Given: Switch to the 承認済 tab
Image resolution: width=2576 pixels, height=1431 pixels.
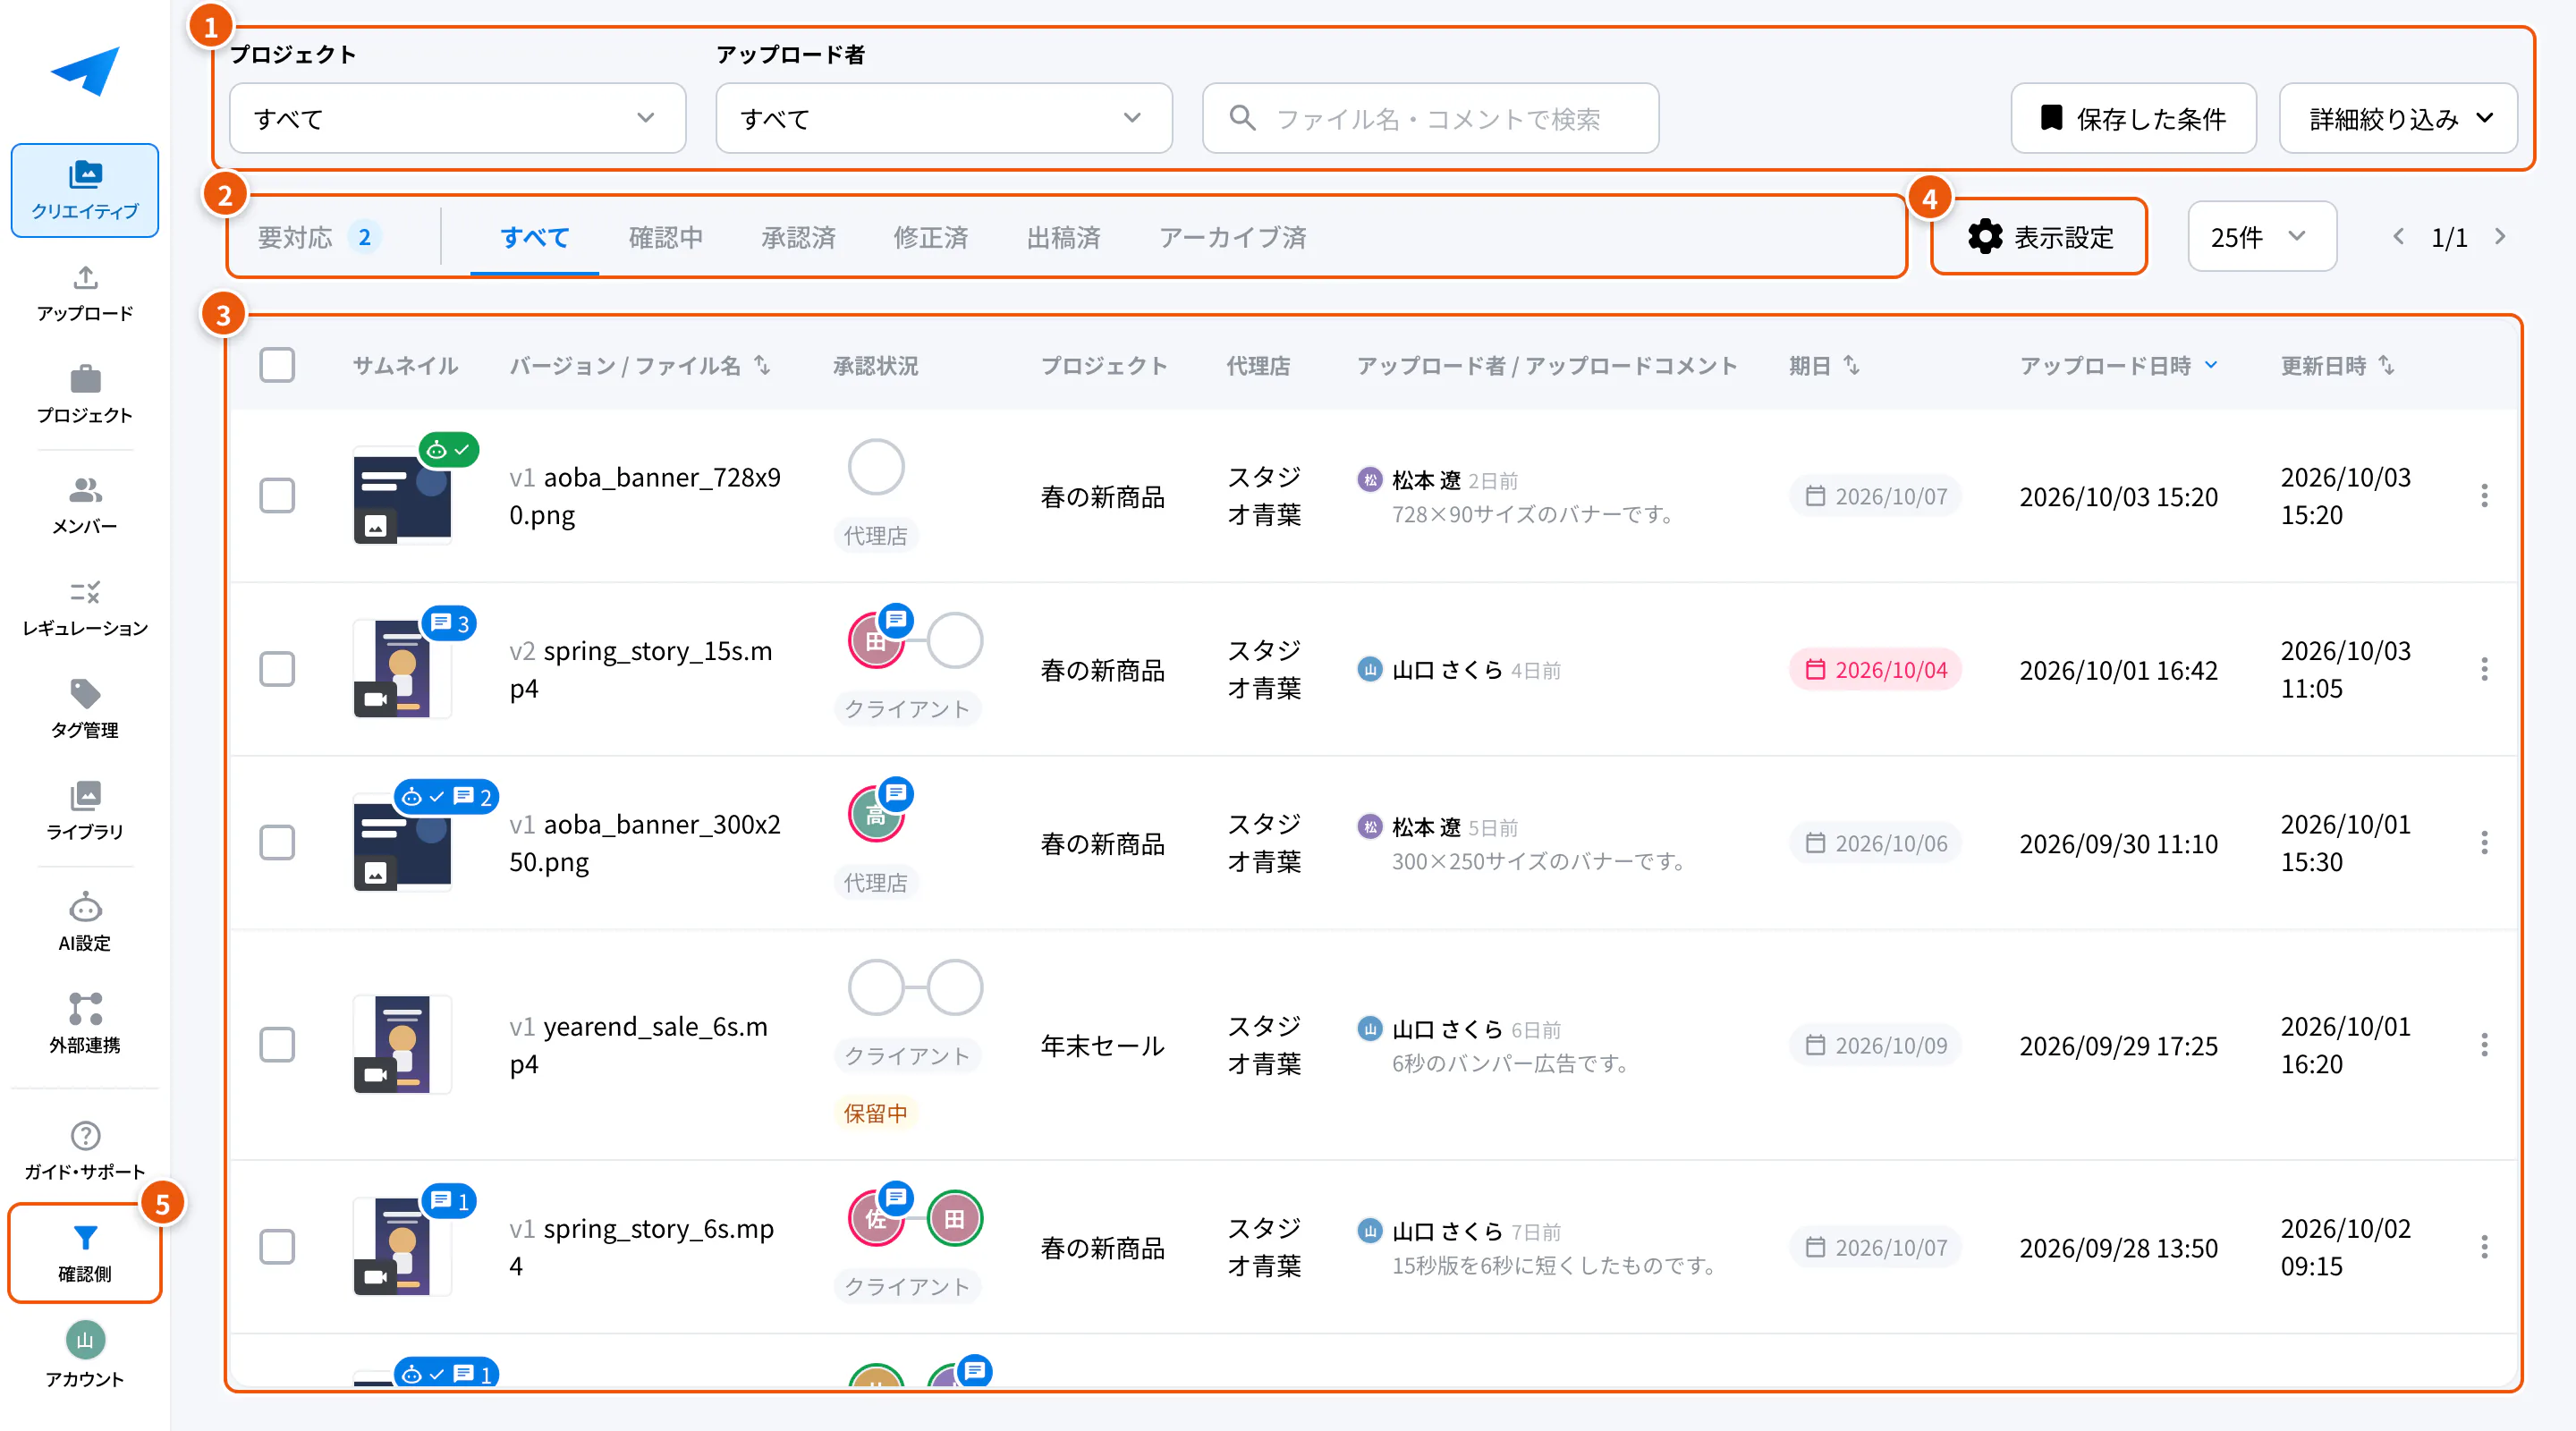Looking at the screenshot, I should [798, 237].
